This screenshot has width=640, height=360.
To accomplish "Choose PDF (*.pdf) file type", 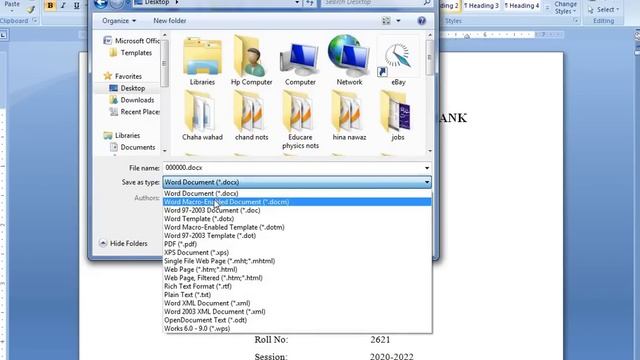I will (x=297, y=244).
